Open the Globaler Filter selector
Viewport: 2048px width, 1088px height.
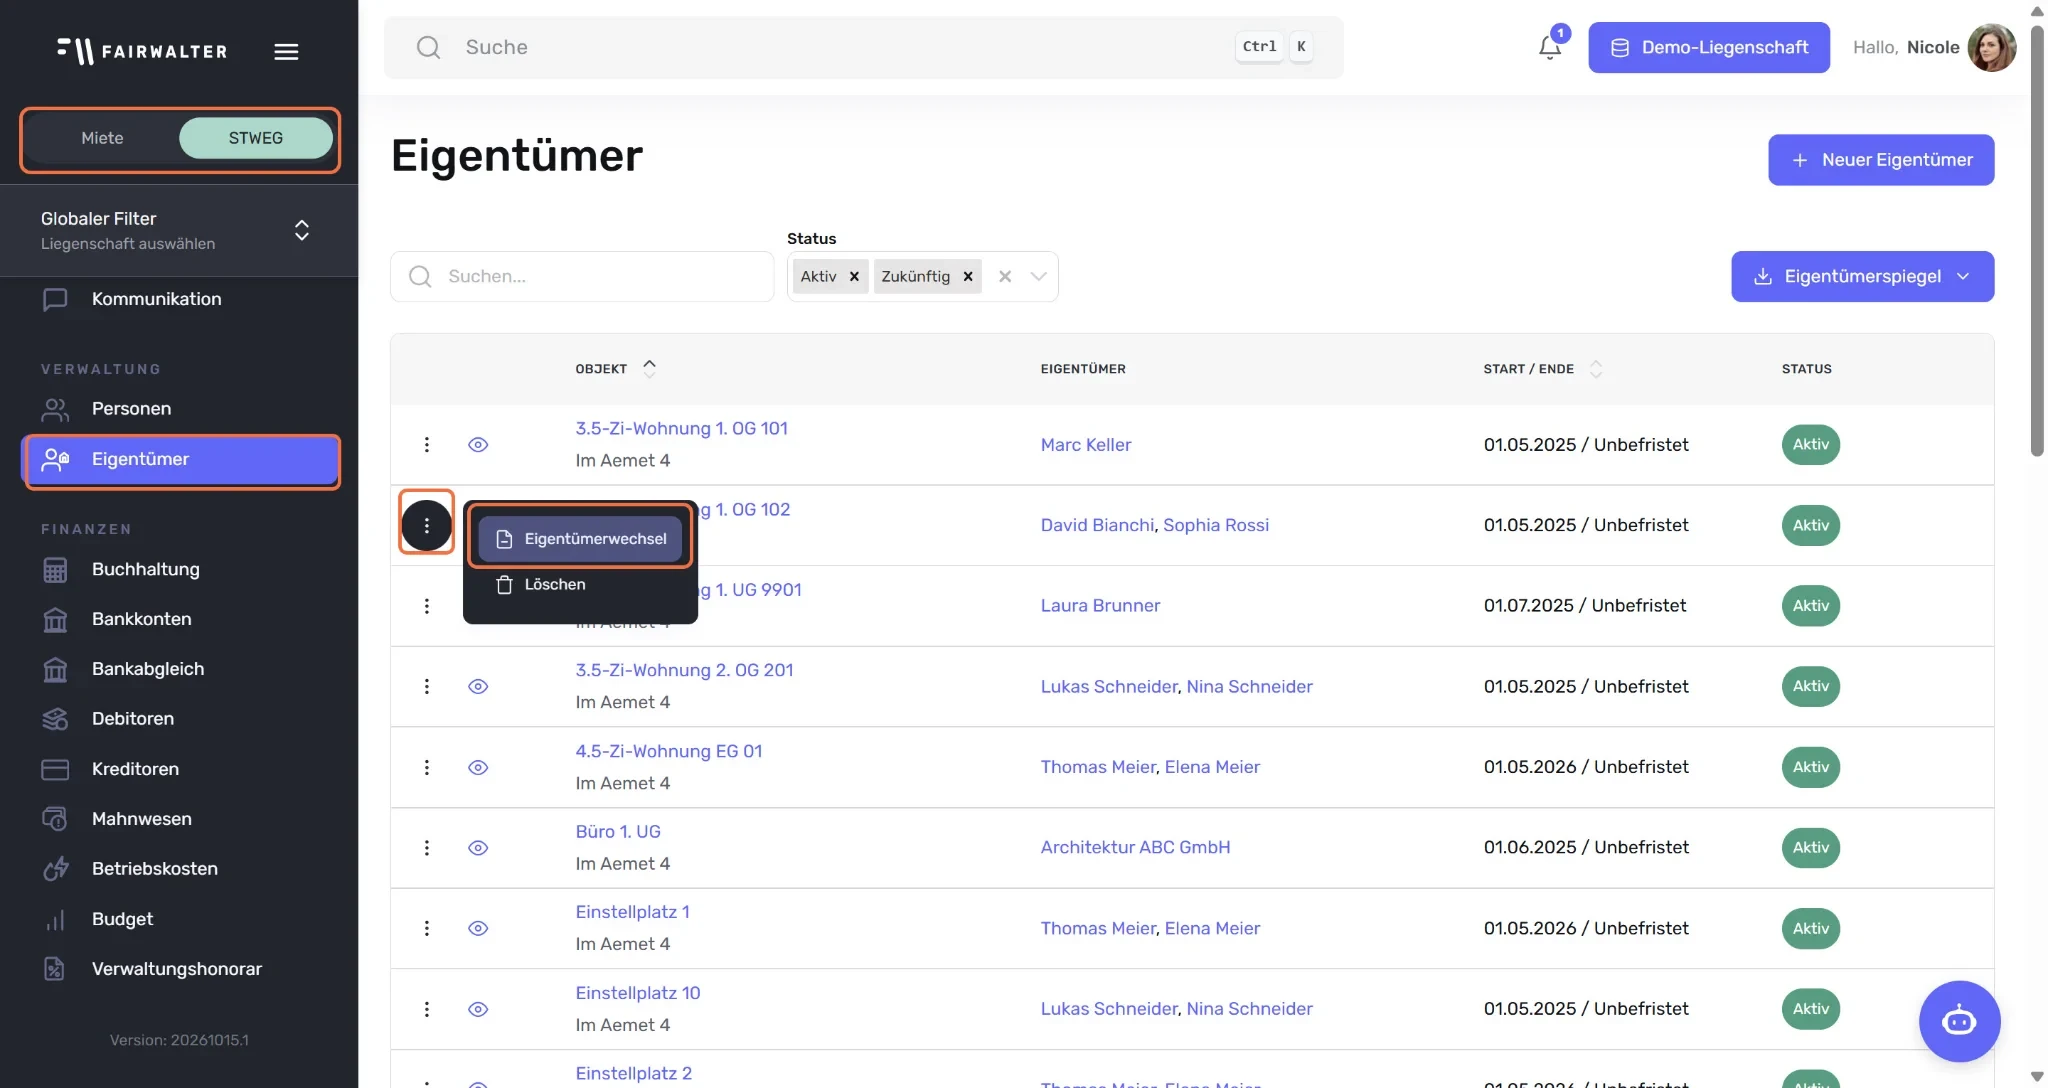tap(179, 231)
